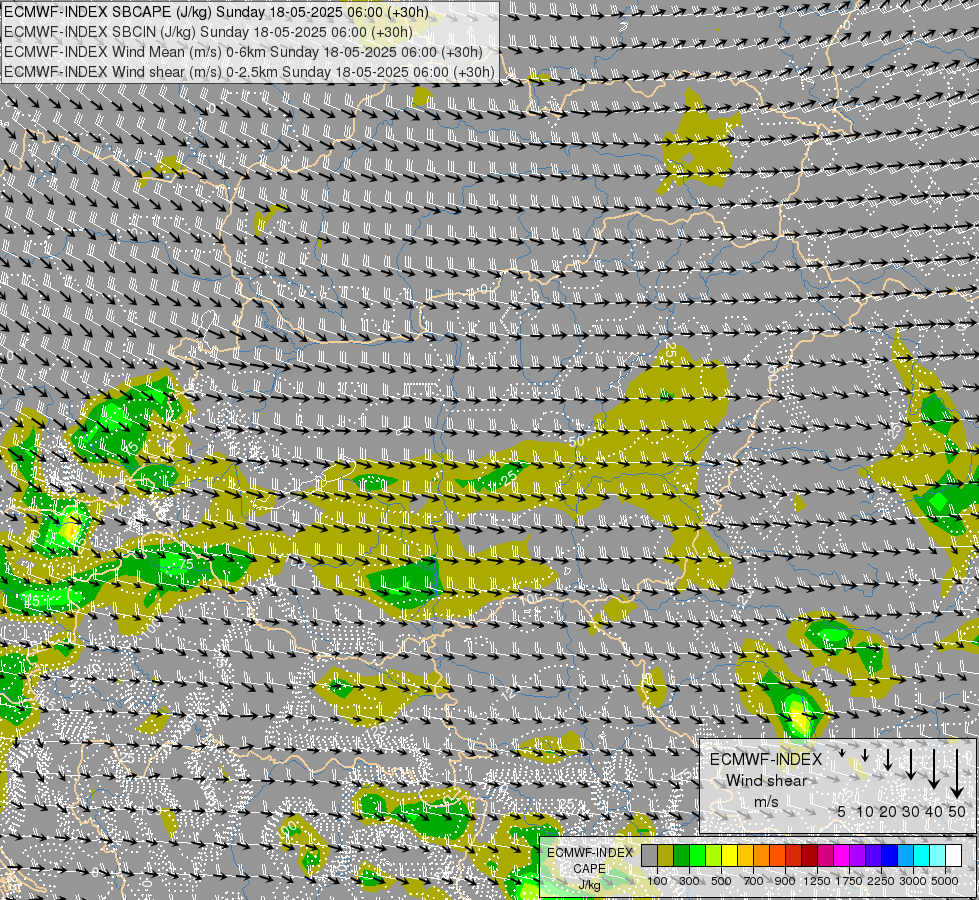Select the red-orange swatch left of 900 tick
The image size is (979, 900).
[x=777, y=856]
